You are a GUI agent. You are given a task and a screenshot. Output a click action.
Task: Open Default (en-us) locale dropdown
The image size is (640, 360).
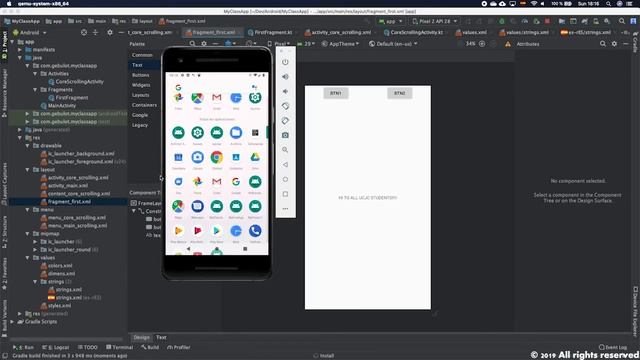click(x=393, y=44)
